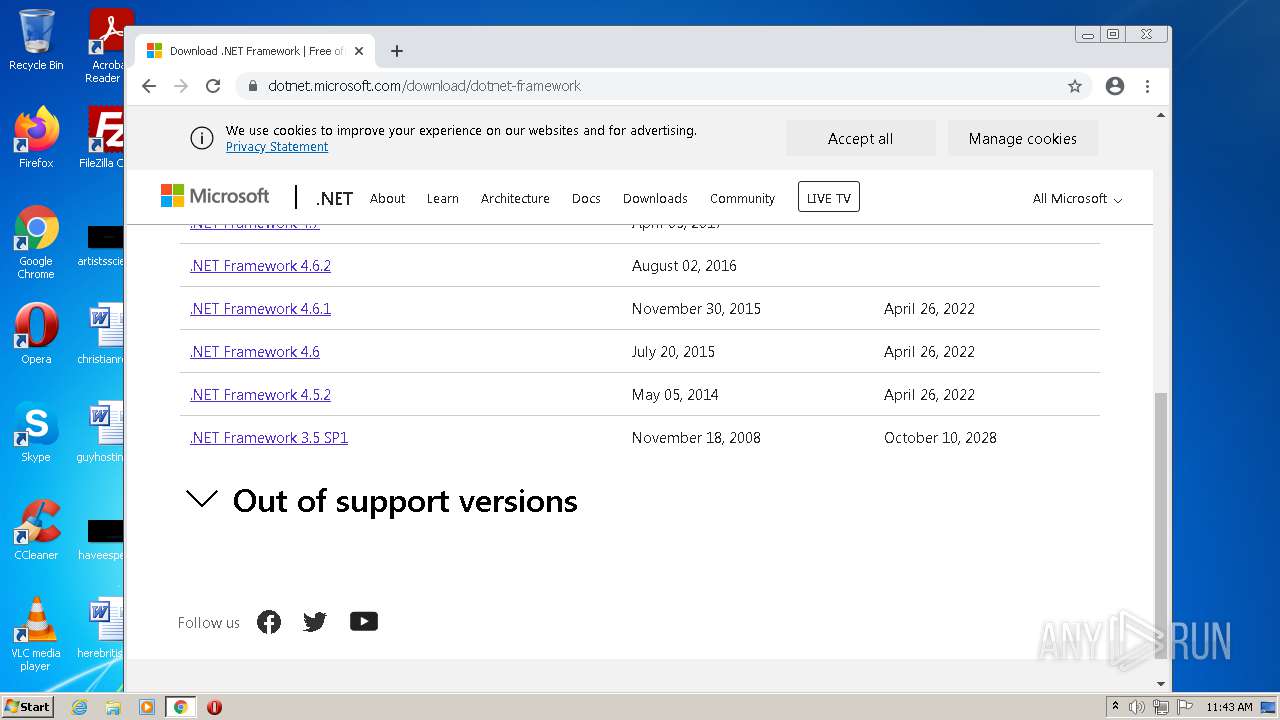The width and height of the screenshot is (1280, 720).
Task: Click the Chrome forward arrow
Action: tap(181, 86)
